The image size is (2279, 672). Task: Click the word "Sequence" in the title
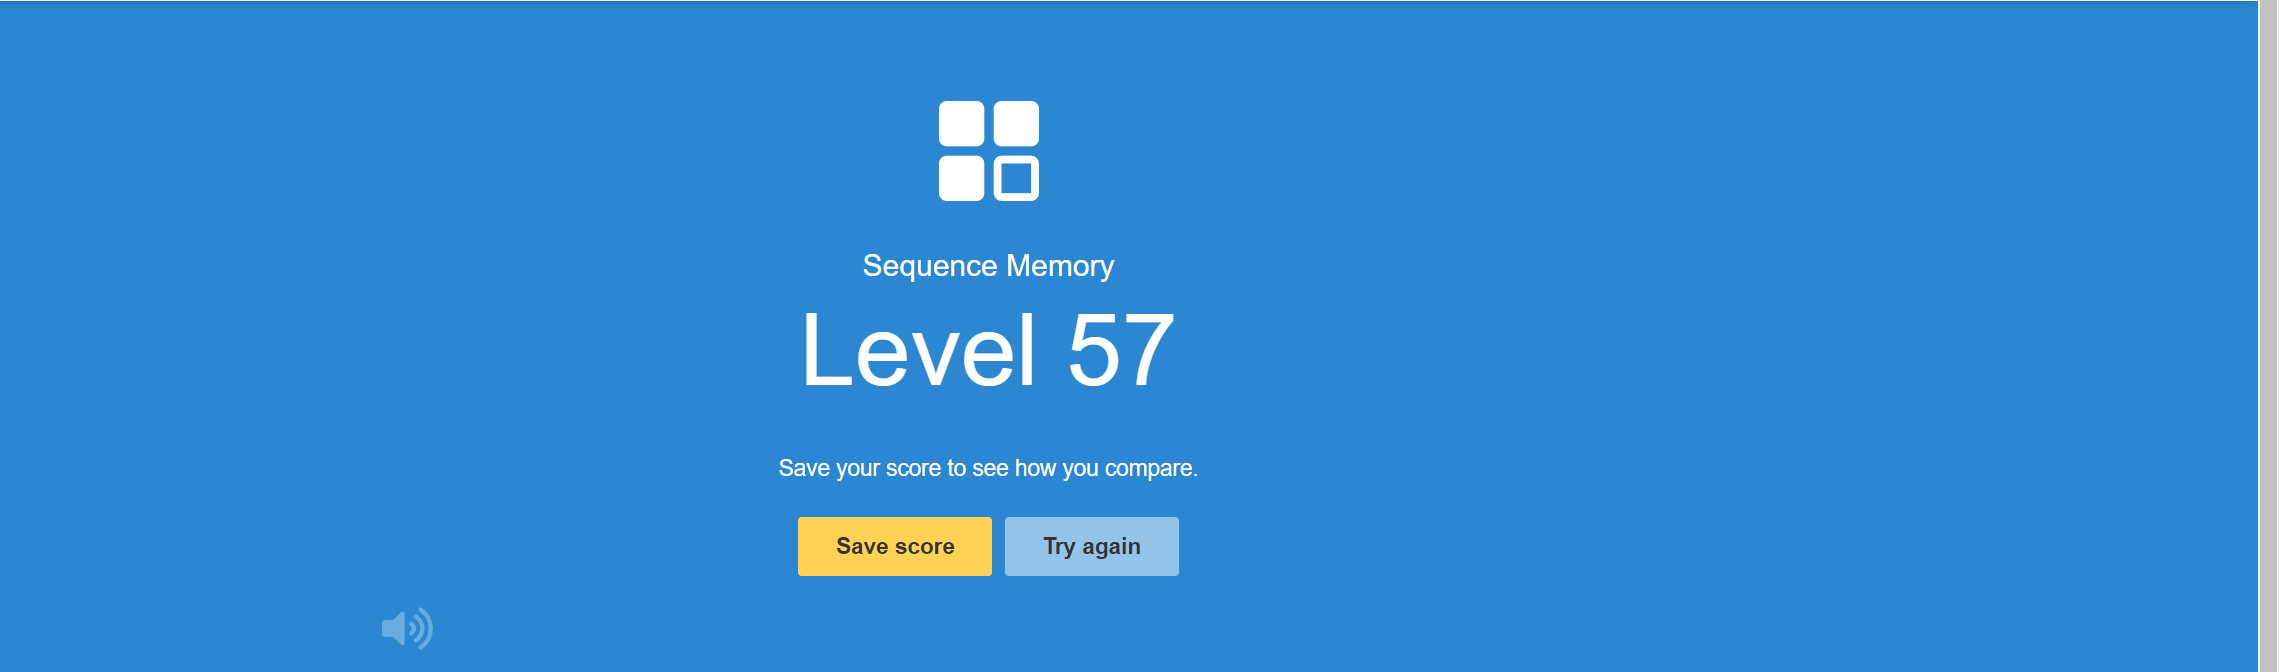930,266
